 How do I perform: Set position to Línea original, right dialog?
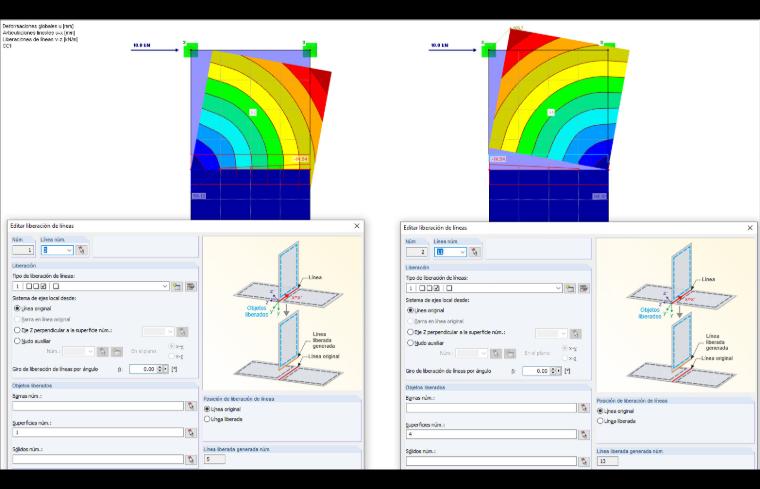(x=600, y=411)
